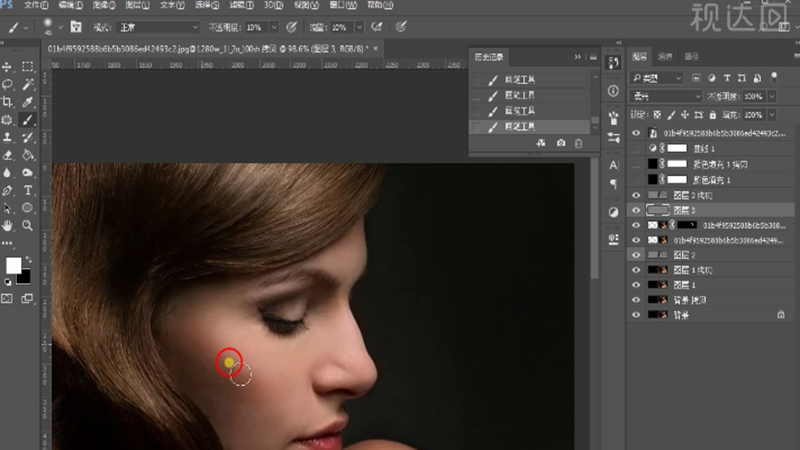This screenshot has width=800, height=450.
Task: Hide the 背景 拷贝 layer
Action: [636, 300]
